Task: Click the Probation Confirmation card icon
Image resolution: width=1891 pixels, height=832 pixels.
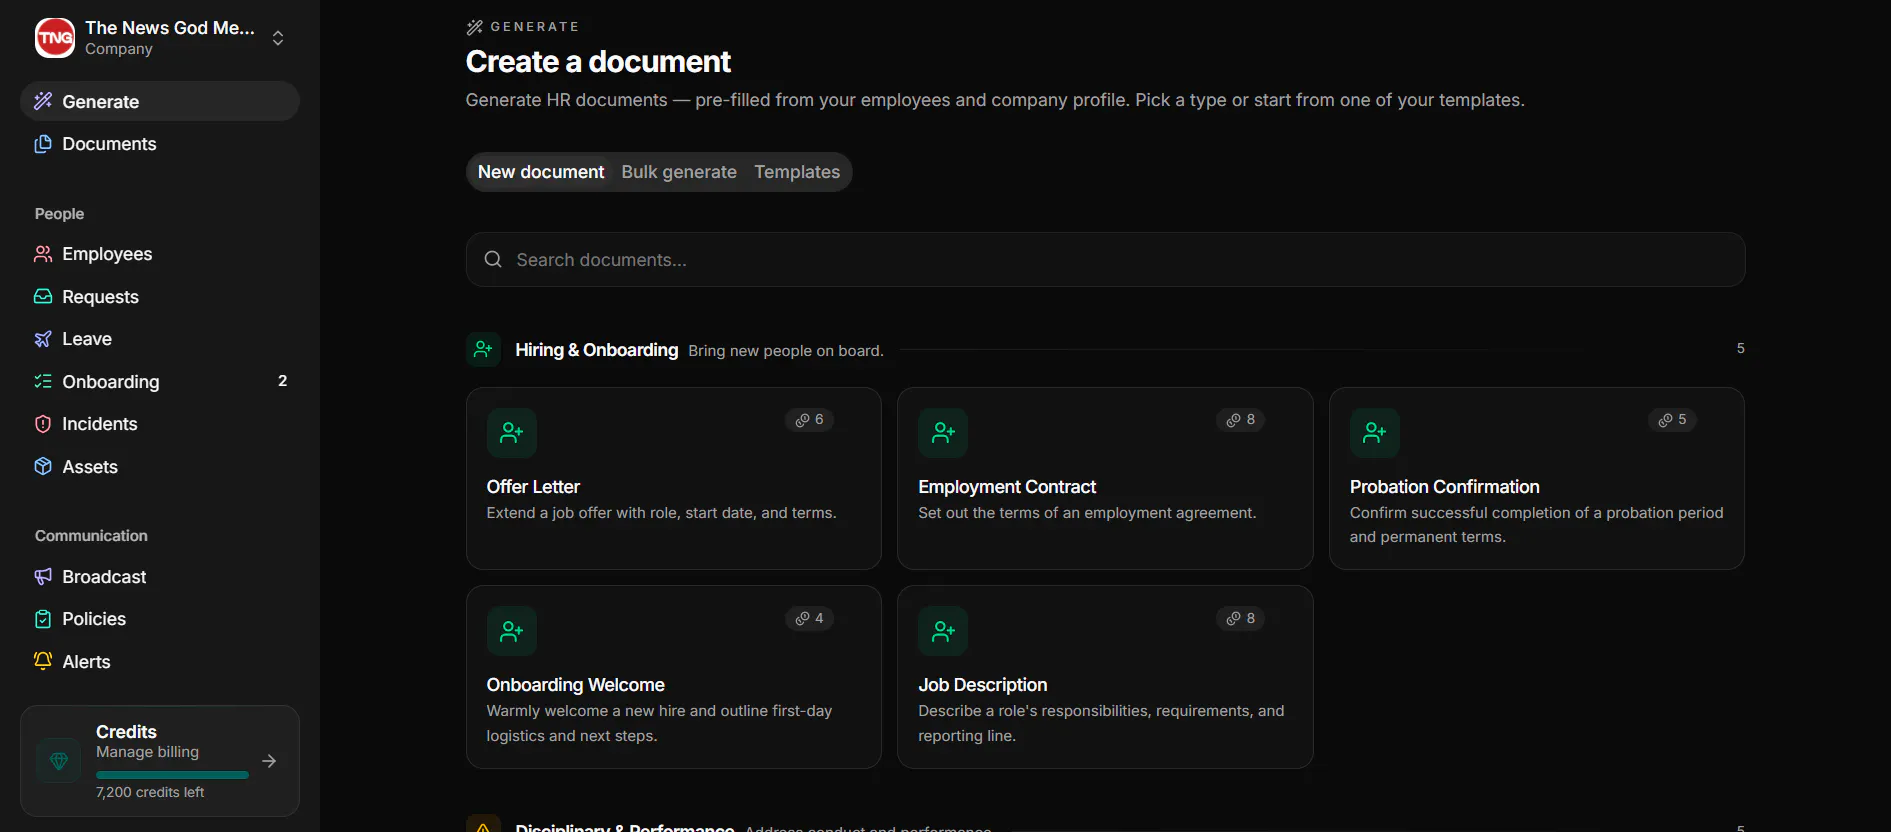Action: [1375, 433]
